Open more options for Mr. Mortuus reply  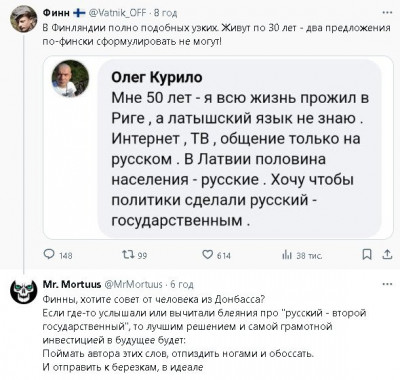click(387, 284)
